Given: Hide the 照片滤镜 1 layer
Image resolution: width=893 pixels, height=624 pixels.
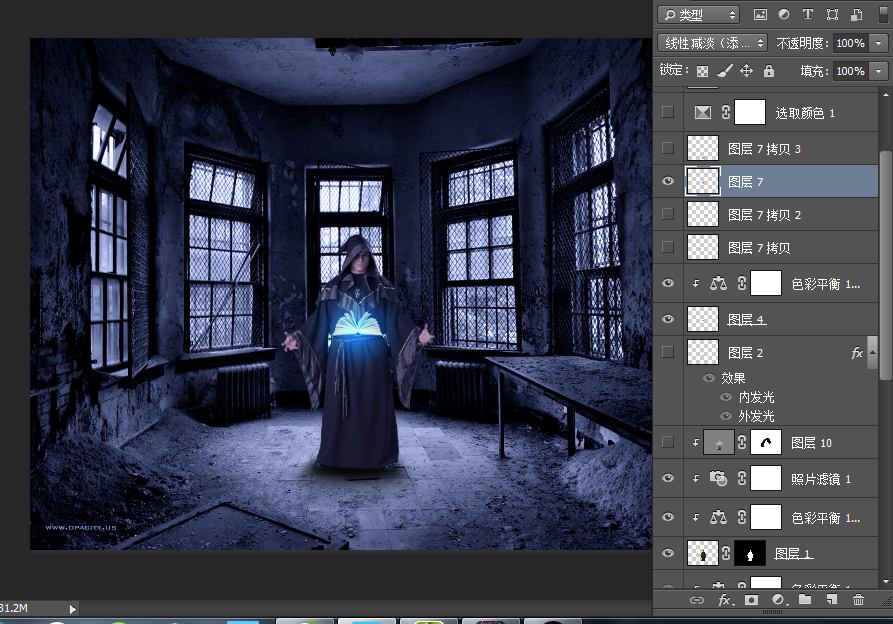Looking at the screenshot, I should pyautogui.click(x=668, y=479).
